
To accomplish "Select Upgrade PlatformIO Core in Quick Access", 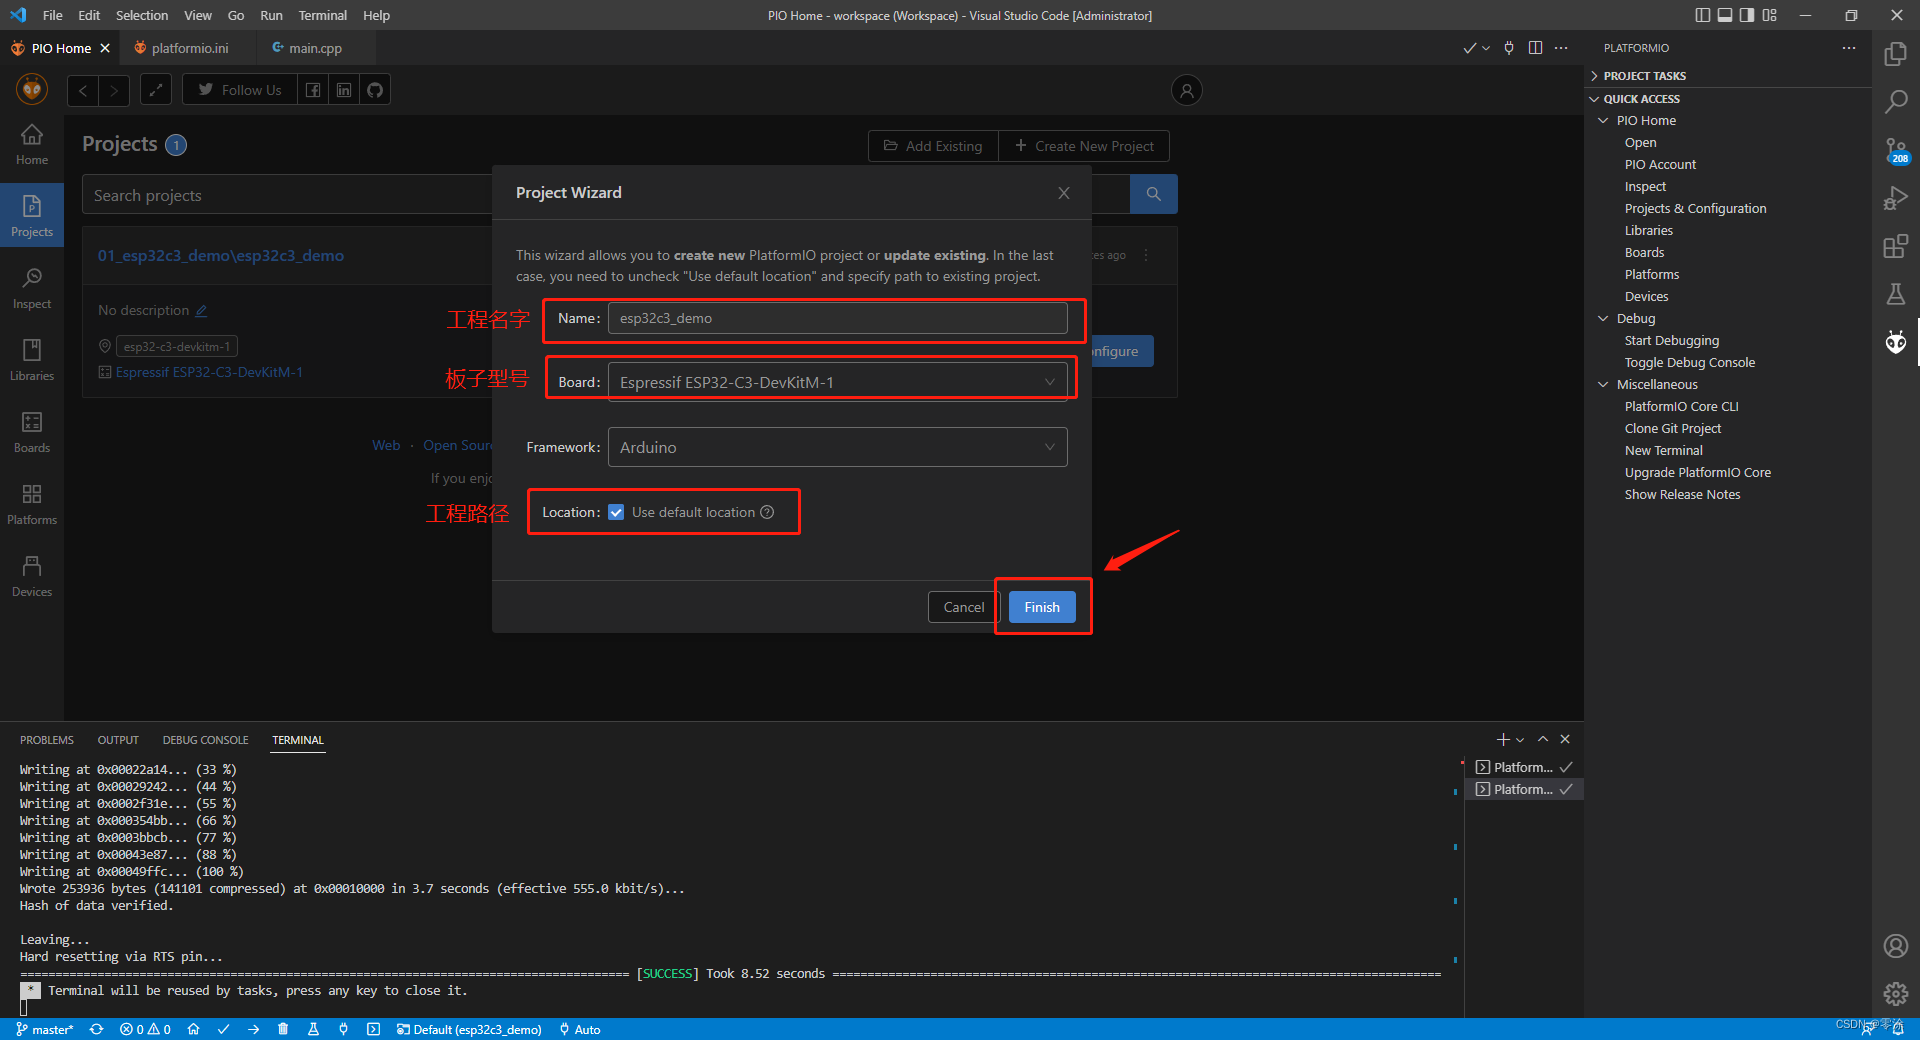I will (x=1697, y=473).
